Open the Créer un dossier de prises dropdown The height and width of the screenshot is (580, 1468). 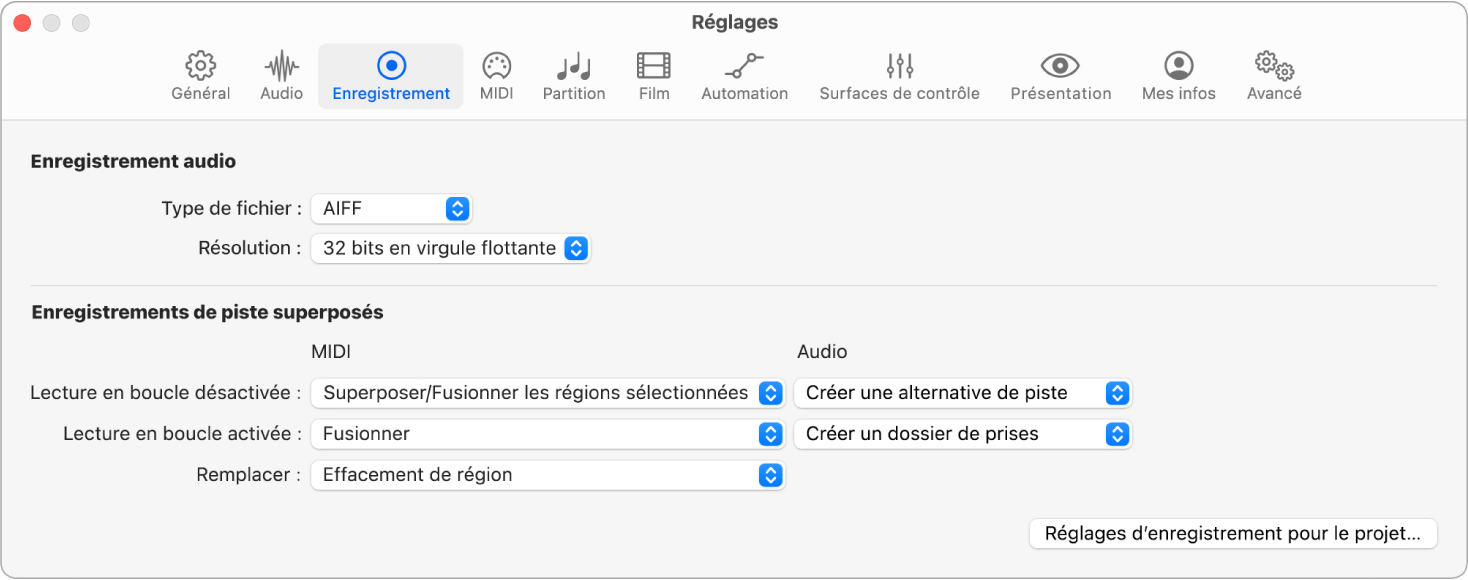point(962,434)
